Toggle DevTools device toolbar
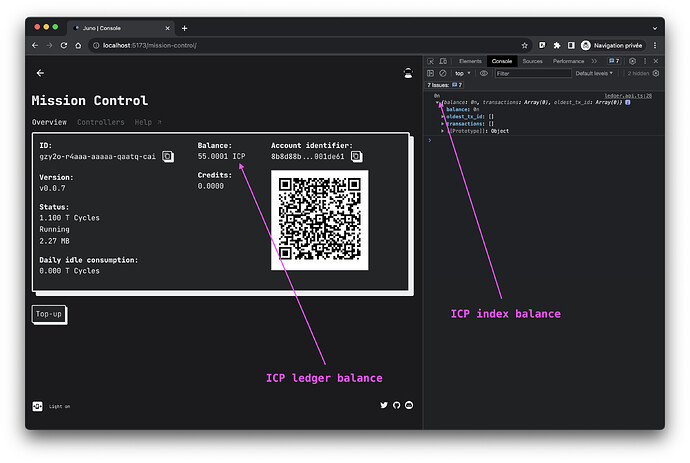This screenshot has height=463, width=690. tap(443, 61)
